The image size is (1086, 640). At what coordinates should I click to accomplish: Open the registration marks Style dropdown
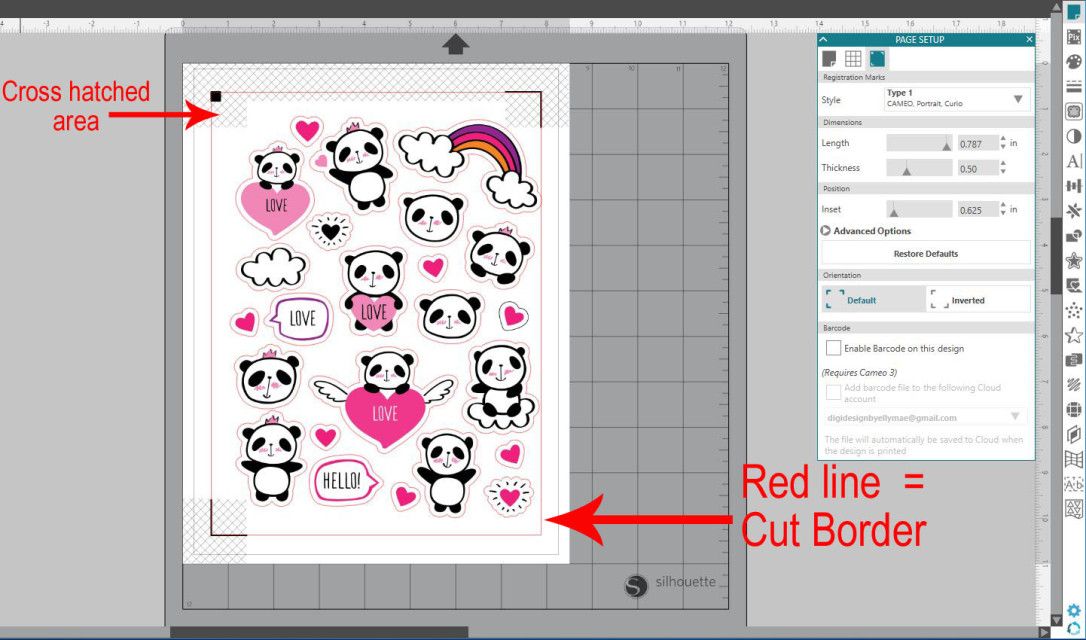[x=957, y=98]
